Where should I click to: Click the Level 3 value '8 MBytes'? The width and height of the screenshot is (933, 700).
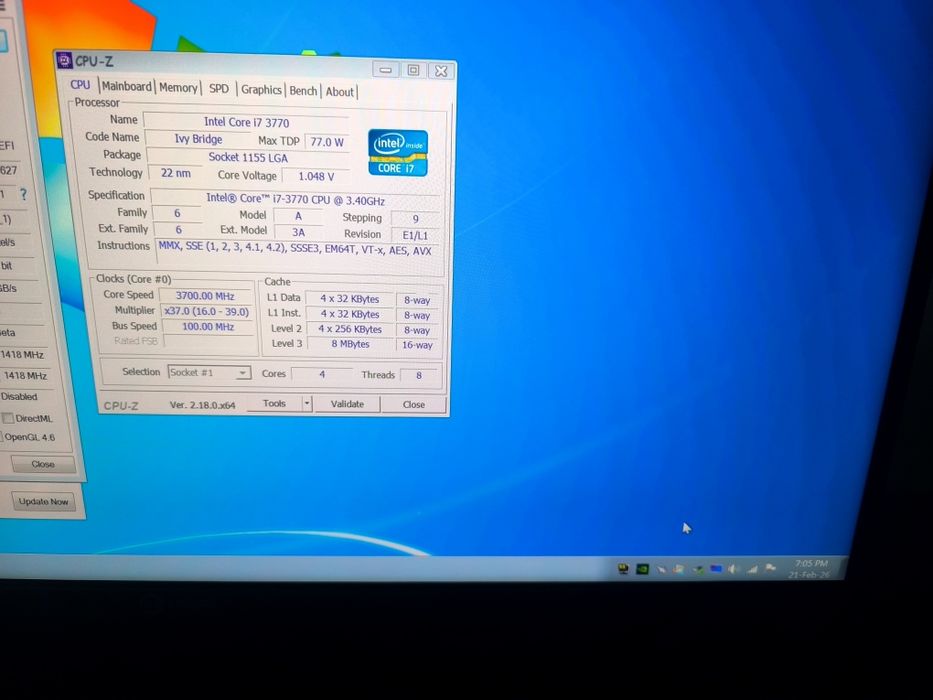(x=350, y=344)
